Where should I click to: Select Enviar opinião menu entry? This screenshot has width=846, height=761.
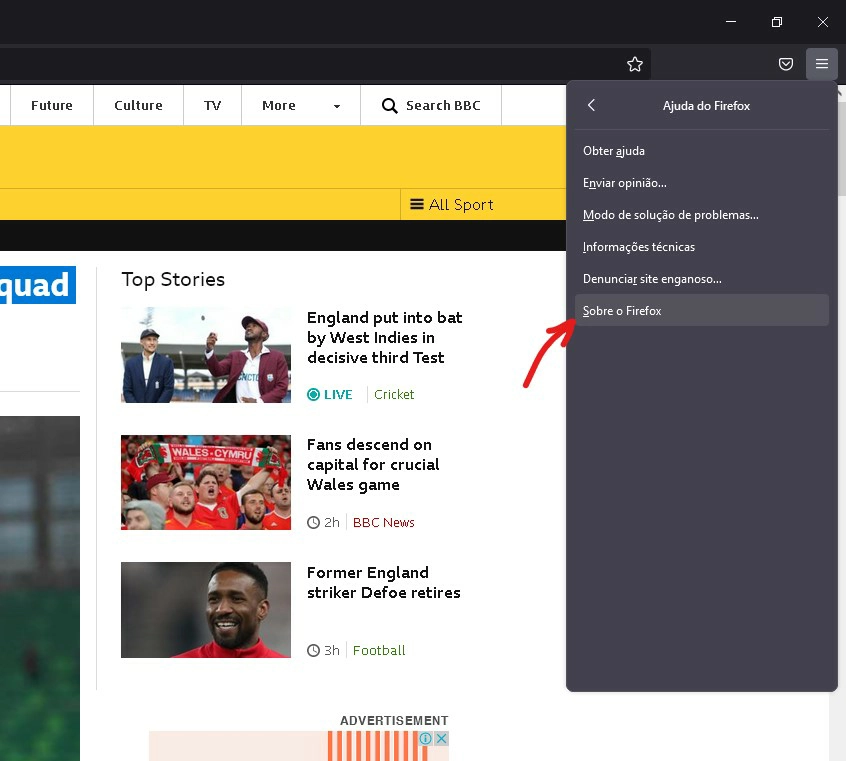(701, 183)
